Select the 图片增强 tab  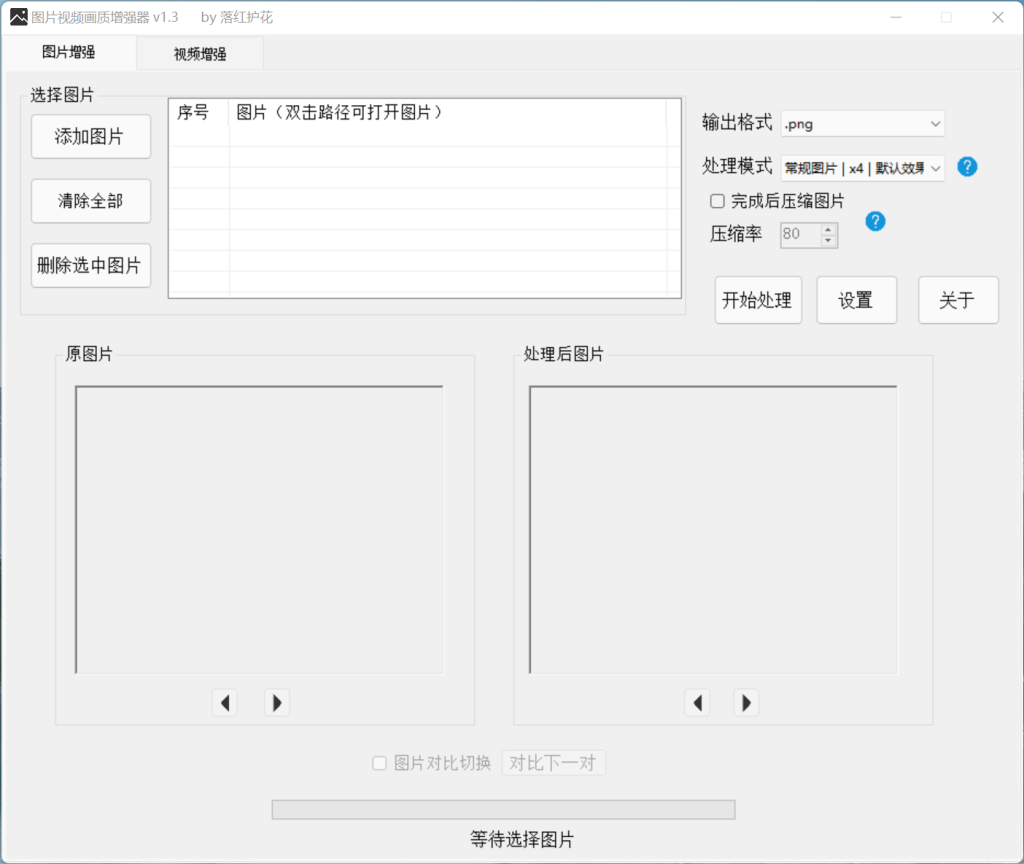pyautogui.click(x=69, y=54)
